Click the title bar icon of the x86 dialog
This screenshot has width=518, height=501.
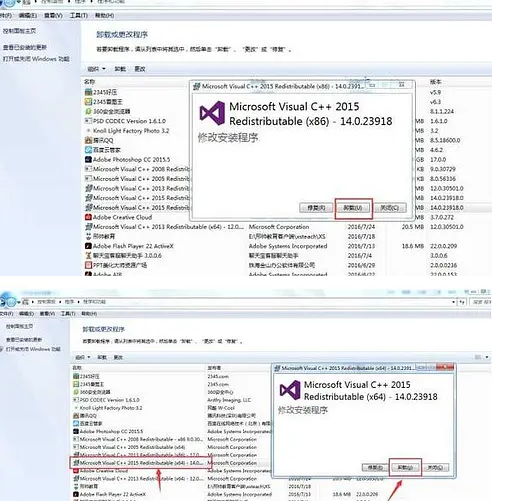pos(197,86)
